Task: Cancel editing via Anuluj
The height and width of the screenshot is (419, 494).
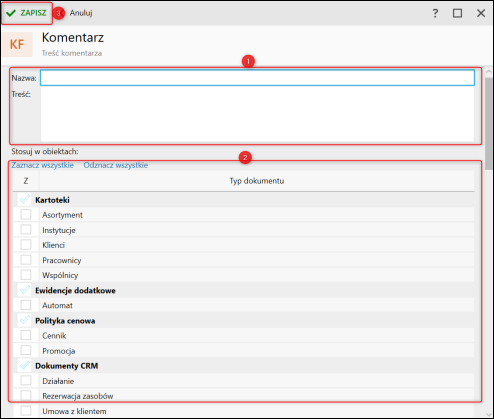Action: pyautogui.click(x=81, y=13)
